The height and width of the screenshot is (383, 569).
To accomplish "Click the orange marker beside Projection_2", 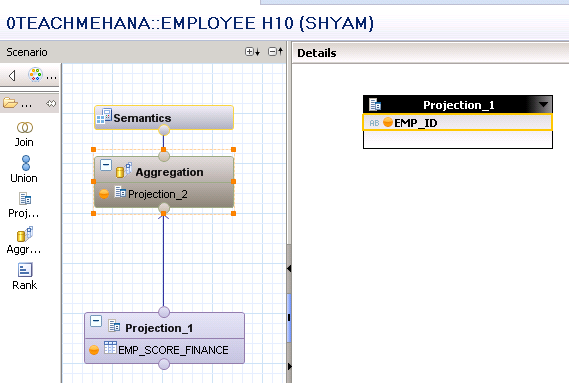I will pos(104,194).
